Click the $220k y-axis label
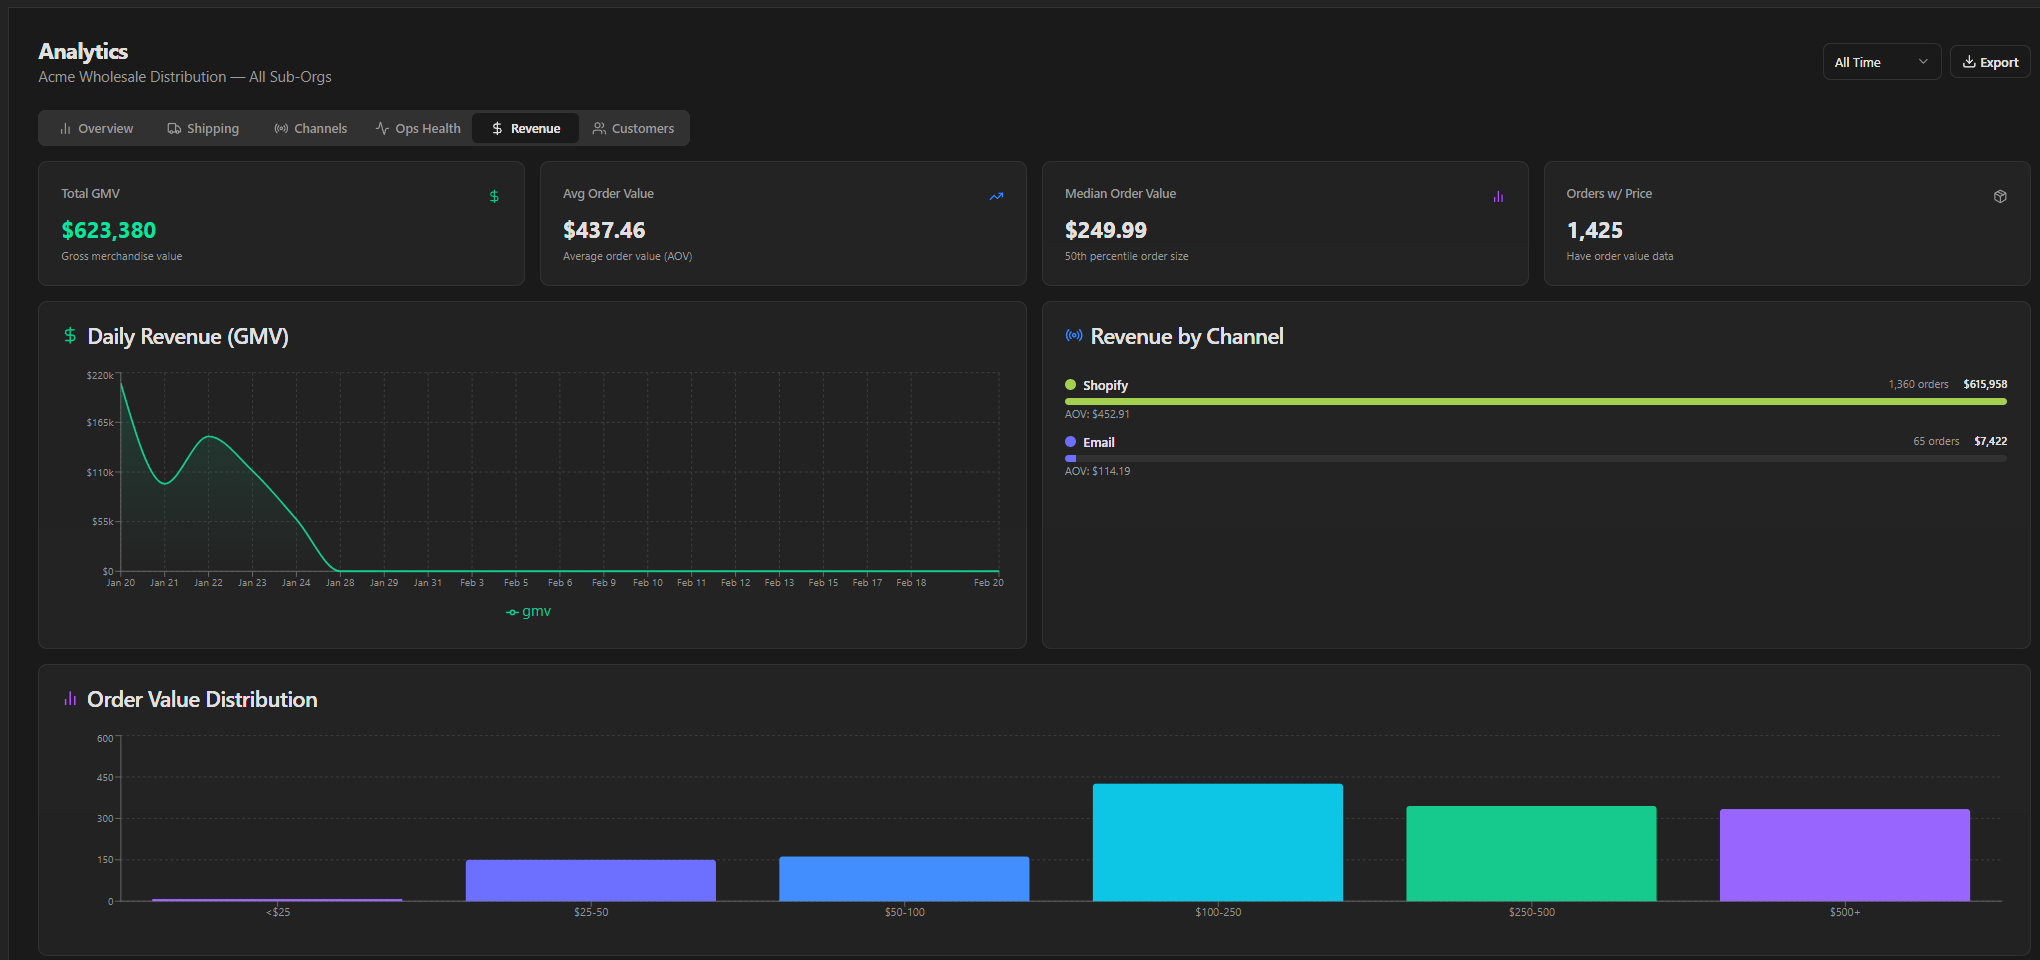The height and width of the screenshot is (960, 2040). [x=100, y=375]
